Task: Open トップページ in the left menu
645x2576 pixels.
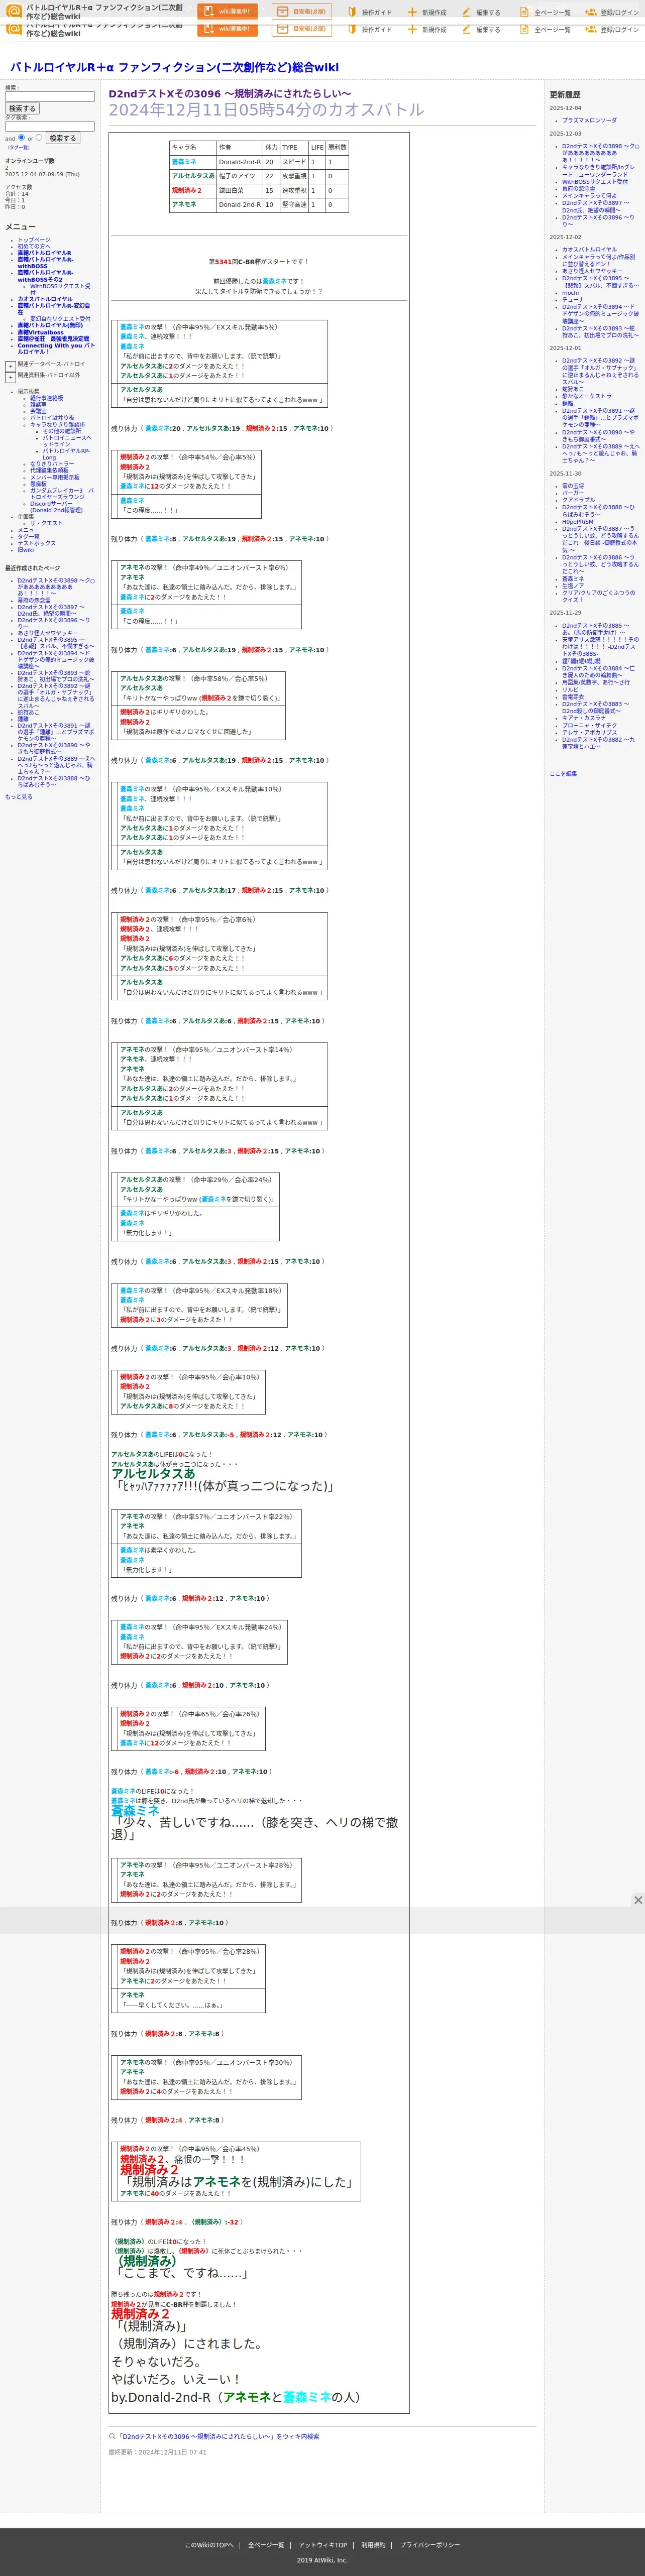Action: (x=34, y=240)
